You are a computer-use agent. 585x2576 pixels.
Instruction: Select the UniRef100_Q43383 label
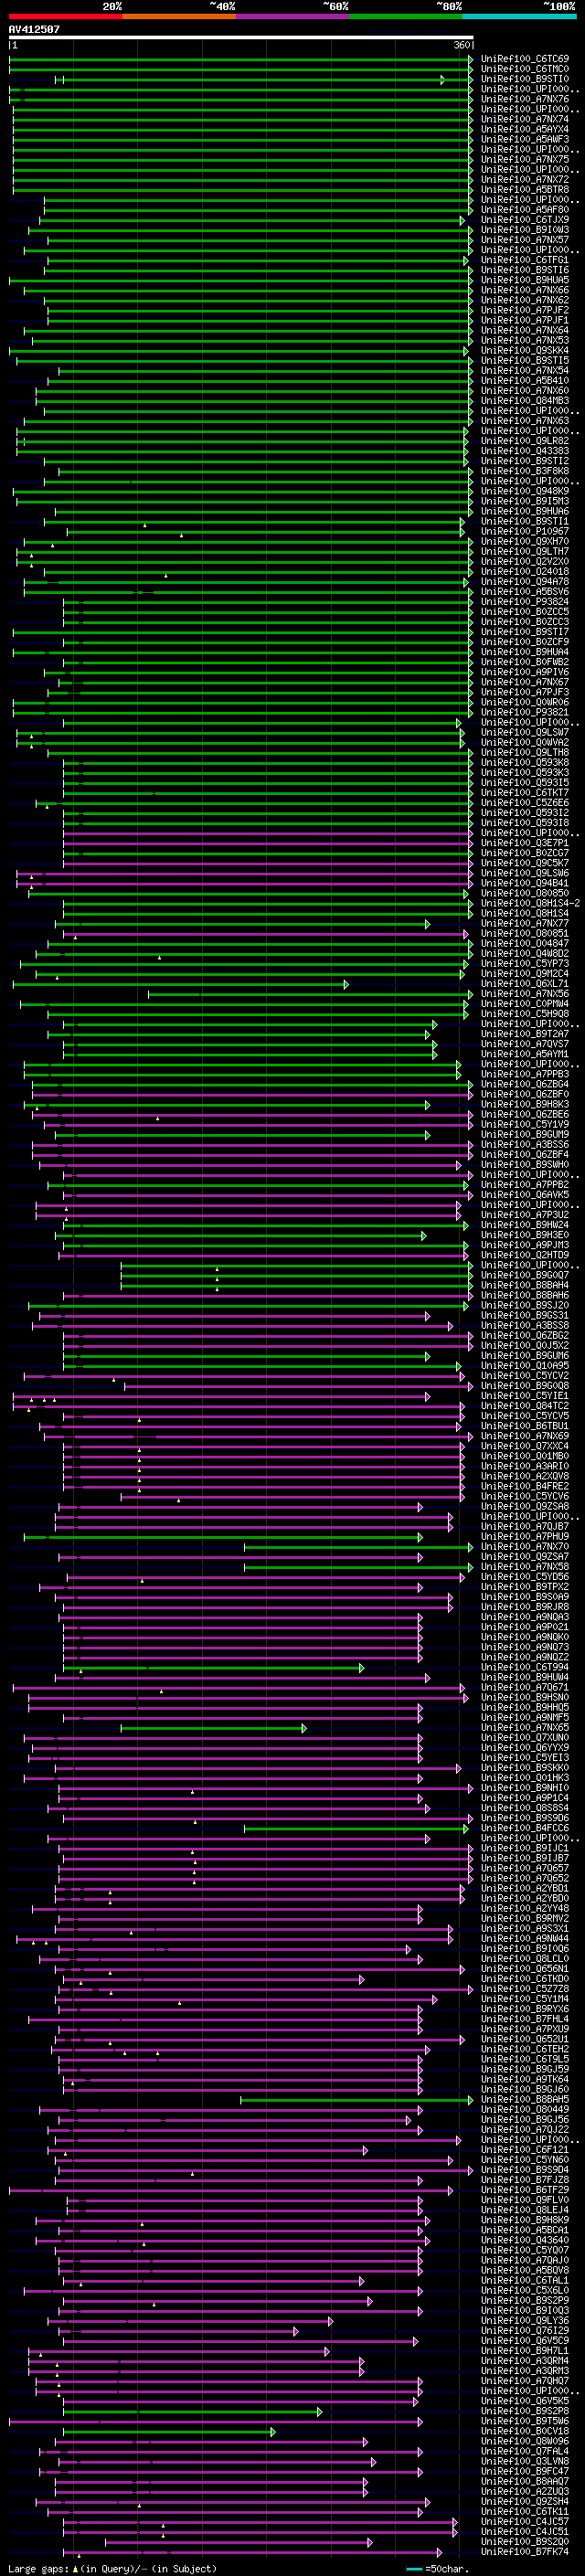pos(525,451)
